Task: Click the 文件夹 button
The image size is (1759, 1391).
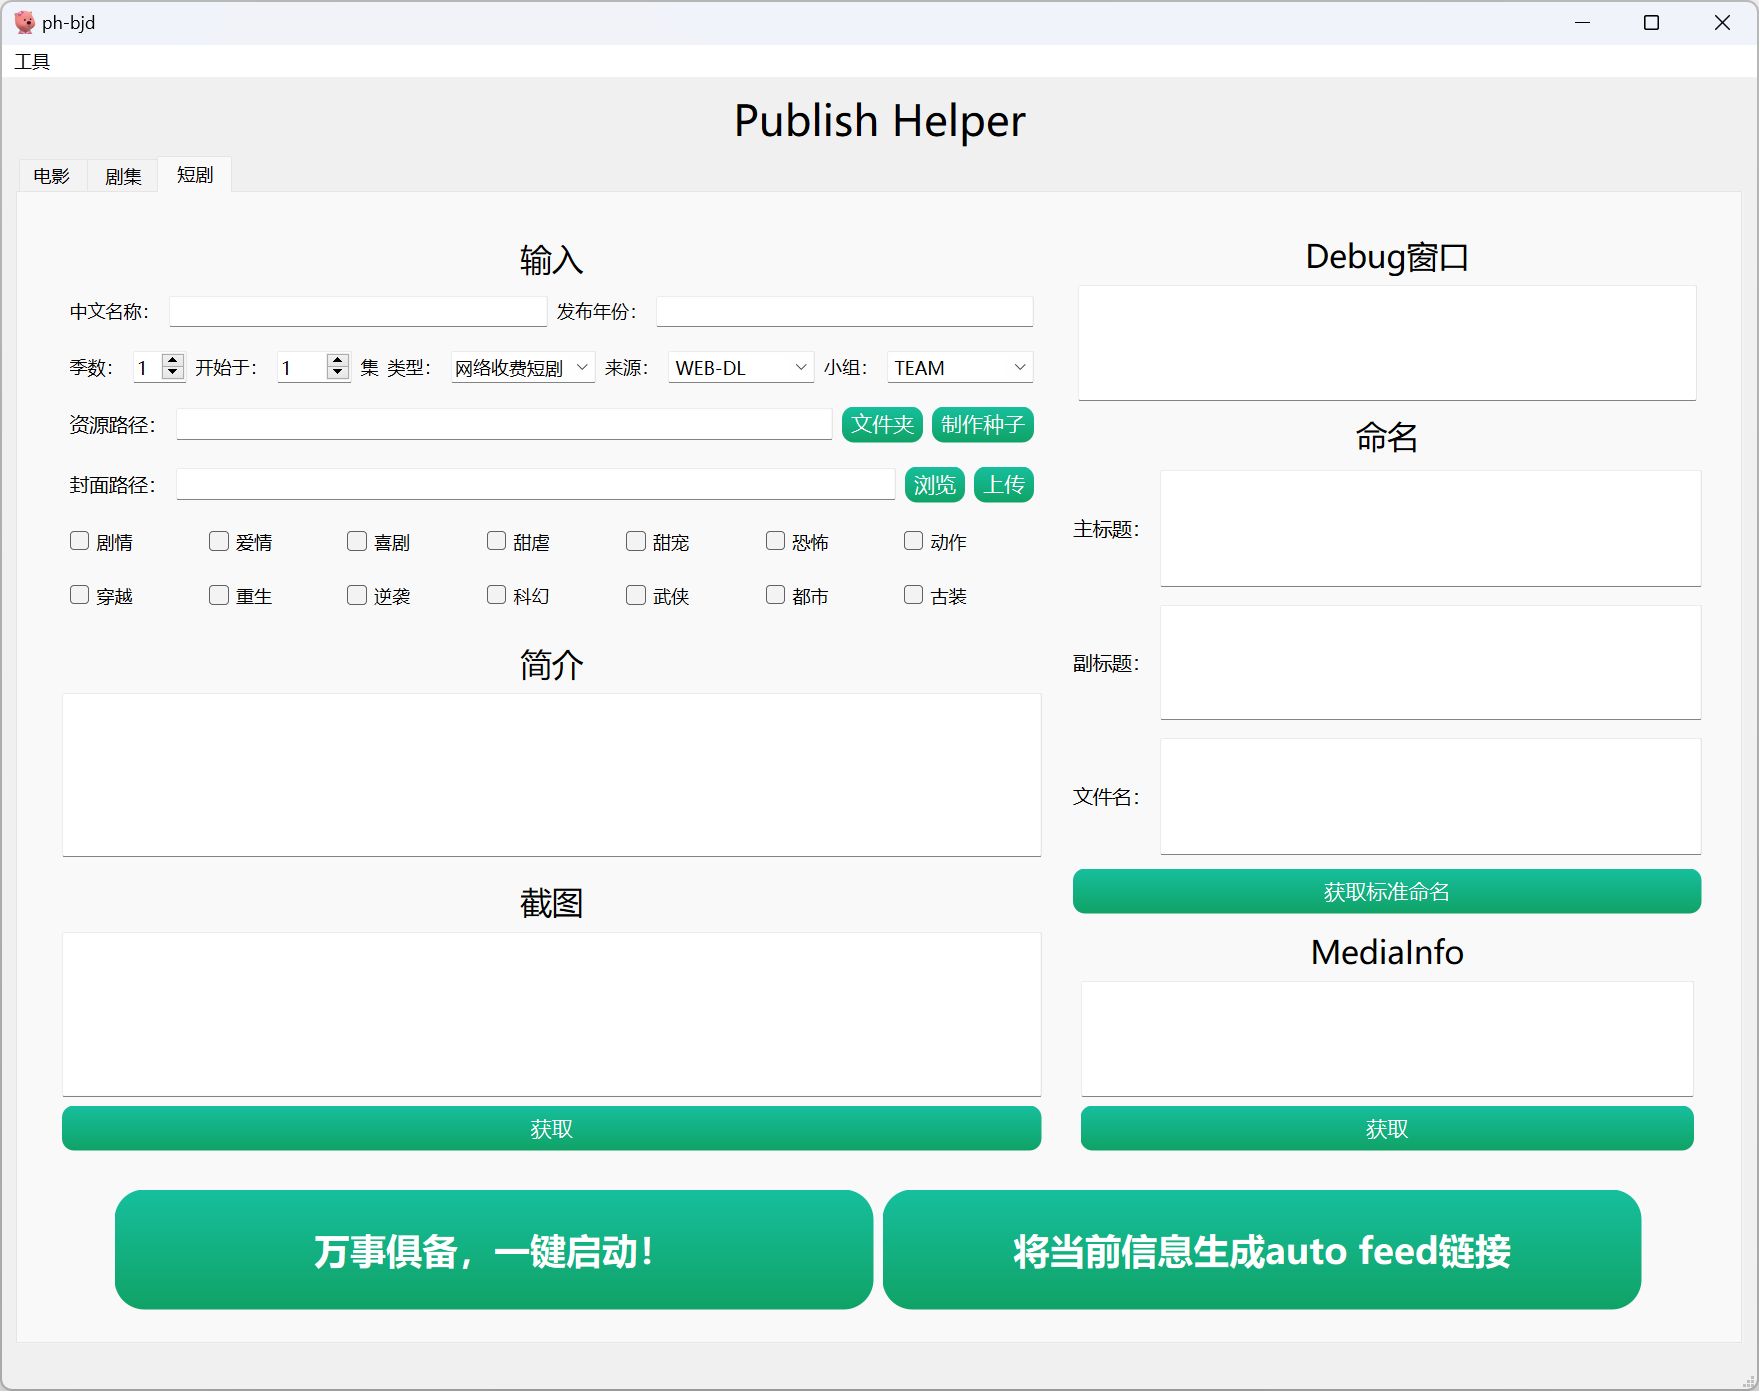Action: point(882,424)
